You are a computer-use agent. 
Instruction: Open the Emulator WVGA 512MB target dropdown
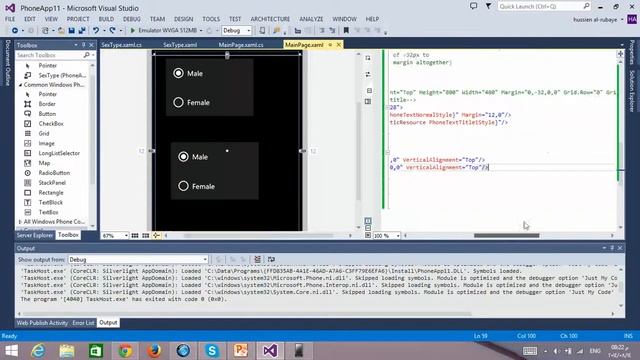201,31
